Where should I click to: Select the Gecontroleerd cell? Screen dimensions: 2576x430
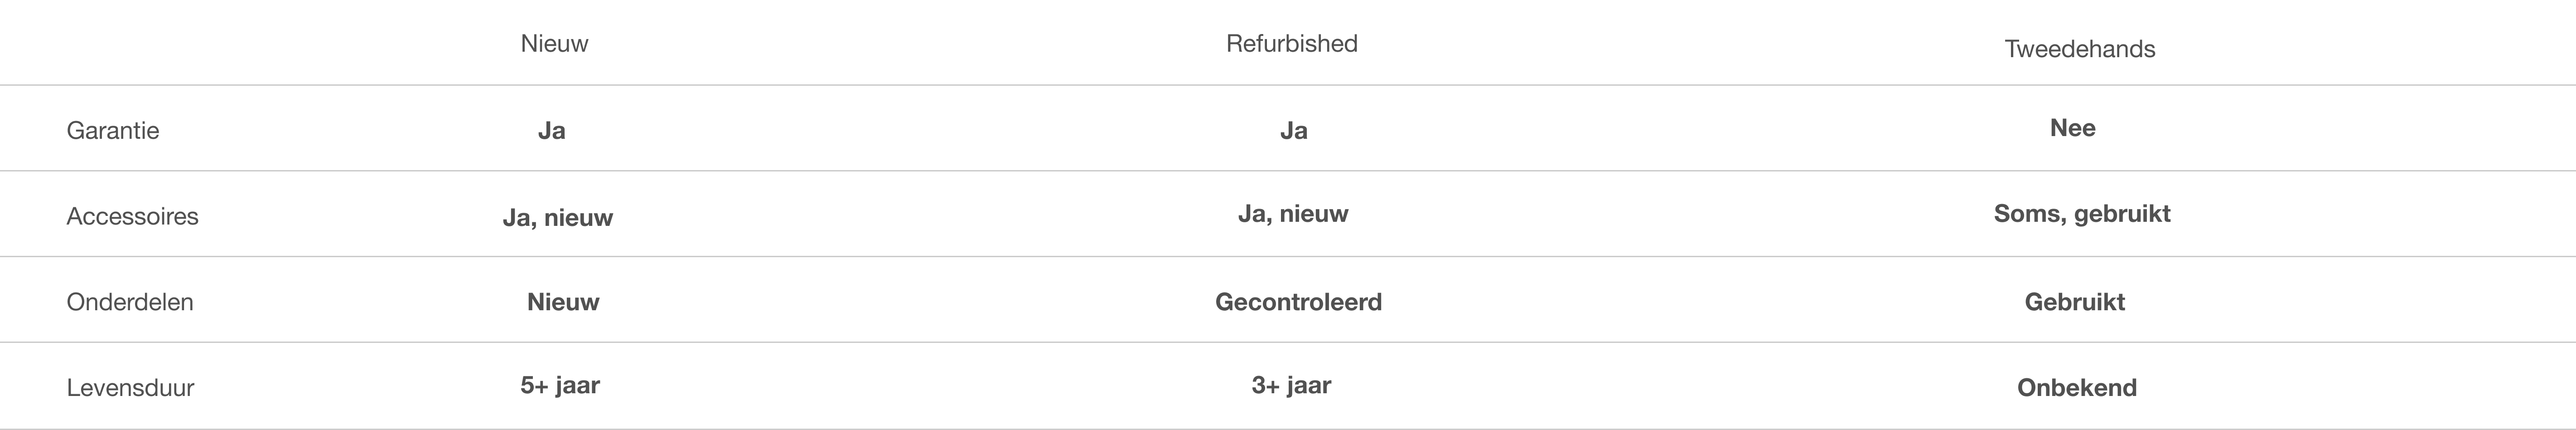(x=1298, y=302)
